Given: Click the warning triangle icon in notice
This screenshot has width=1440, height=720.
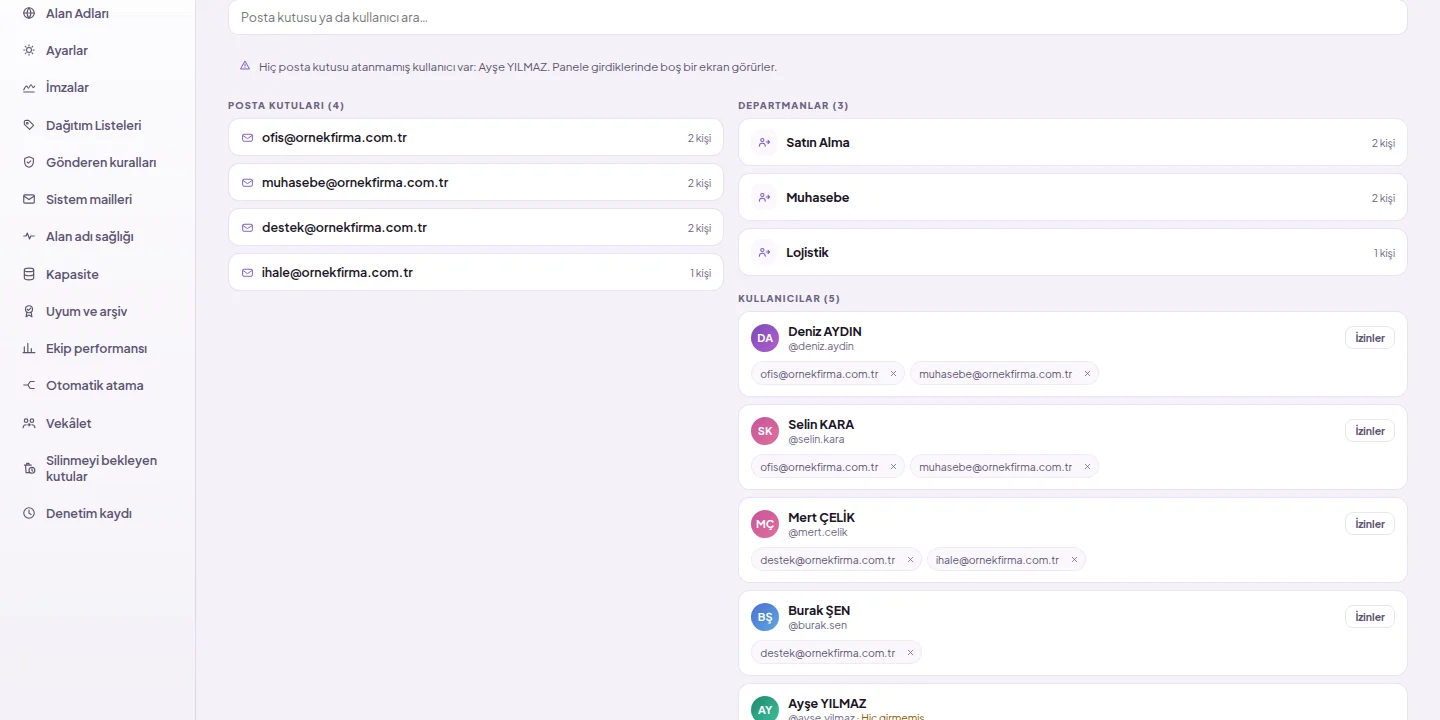Looking at the screenshot, I should pos(245,66).
